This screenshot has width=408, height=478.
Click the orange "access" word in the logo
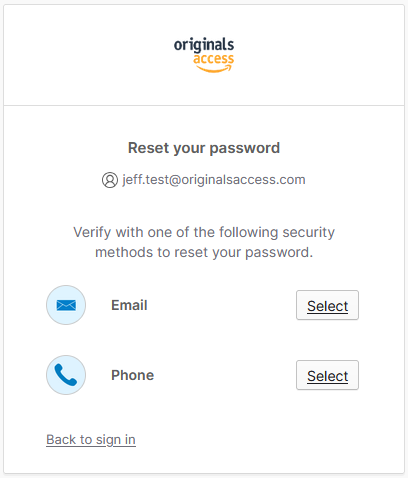point(214,58)
